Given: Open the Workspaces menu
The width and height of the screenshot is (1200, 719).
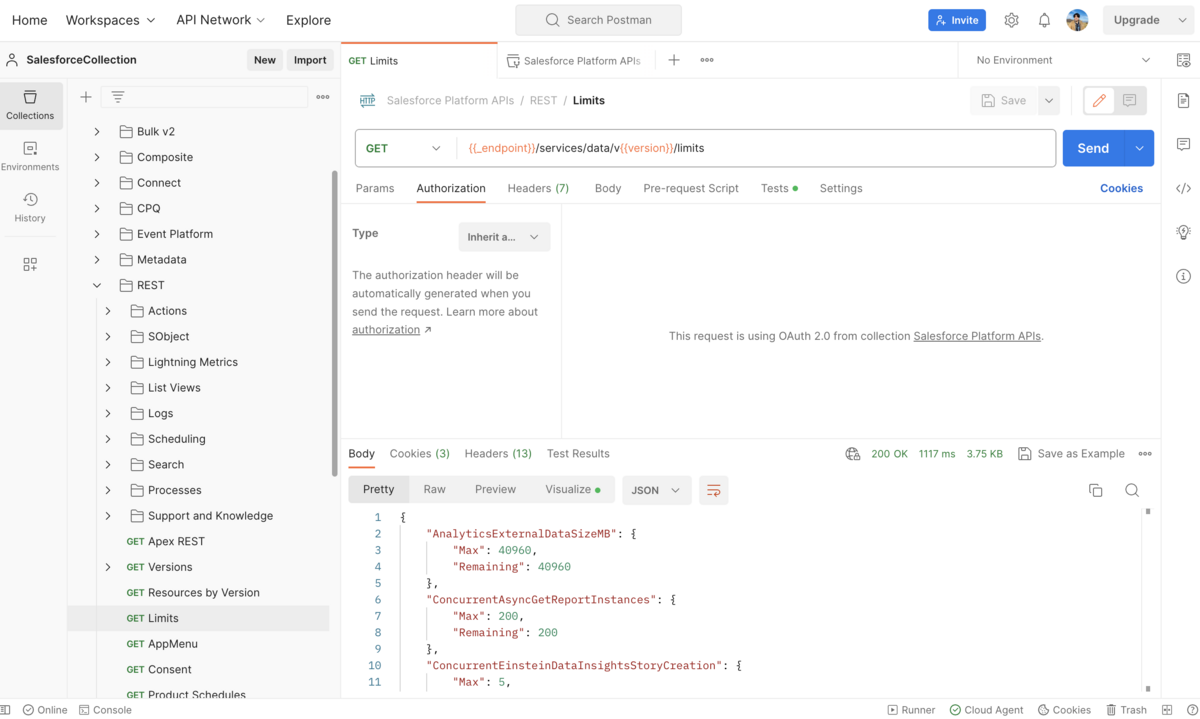Looking at the screenshot, I should click(110, 20).
